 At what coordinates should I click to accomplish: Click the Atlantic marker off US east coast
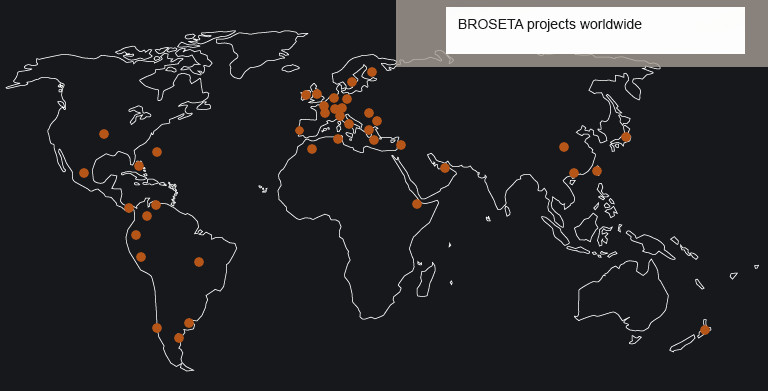(x=157, y=152)
